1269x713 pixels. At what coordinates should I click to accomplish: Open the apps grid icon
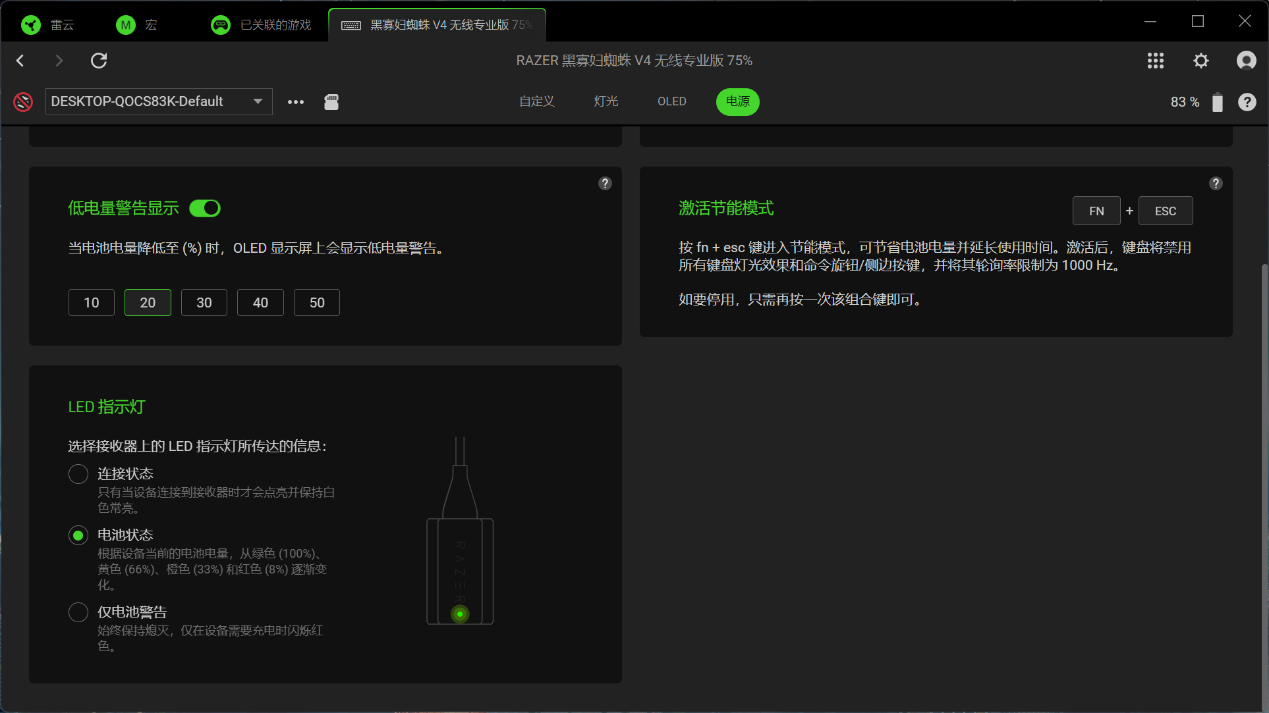[1155, 61]
